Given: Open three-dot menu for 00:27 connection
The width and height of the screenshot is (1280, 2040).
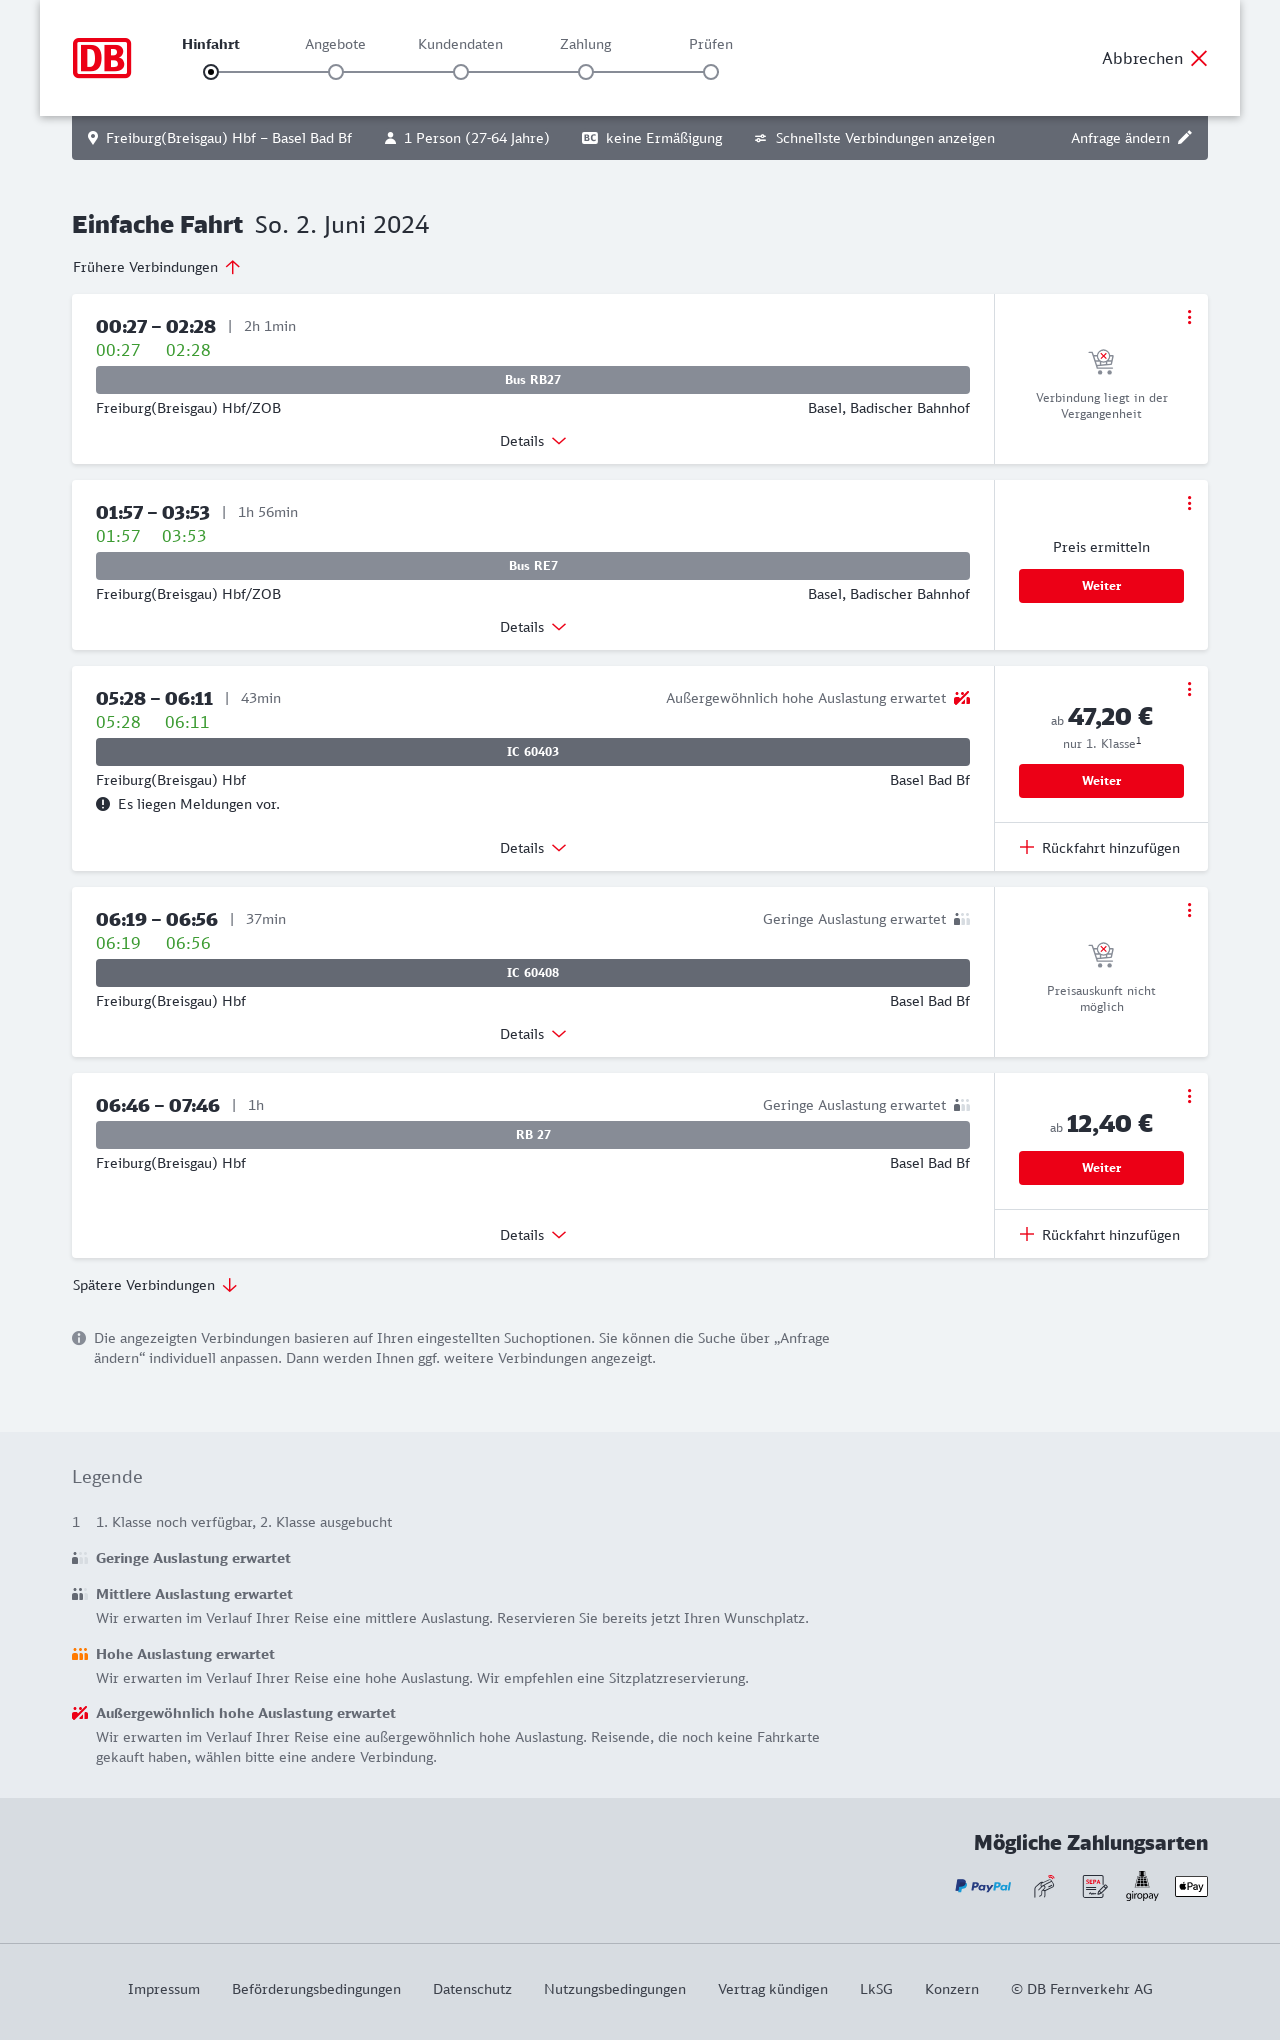Looking at the screenshot, I should tap(1189, 317).
